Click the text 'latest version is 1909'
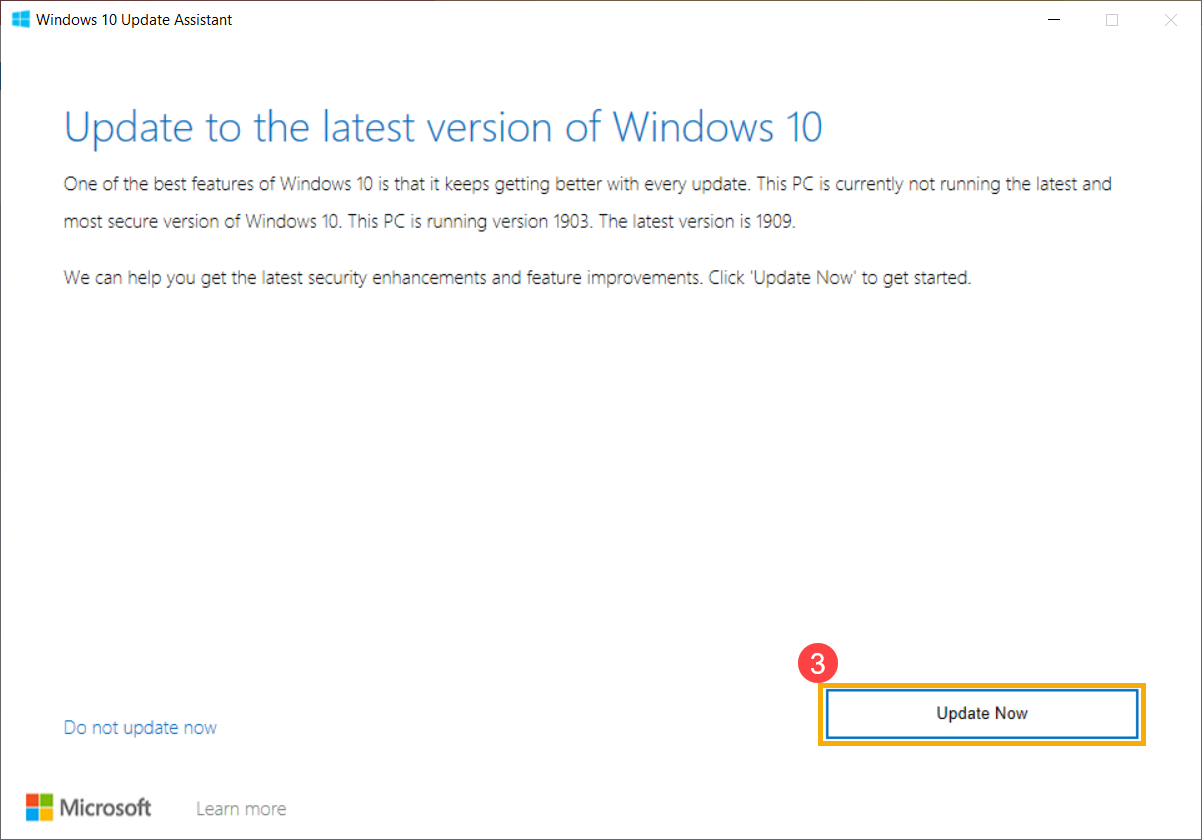 (709, 222)
